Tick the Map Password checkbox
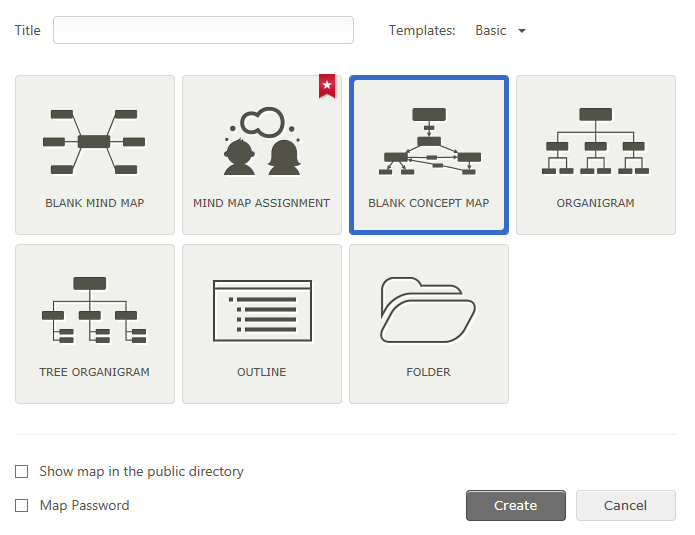 (x=21, y=506)
